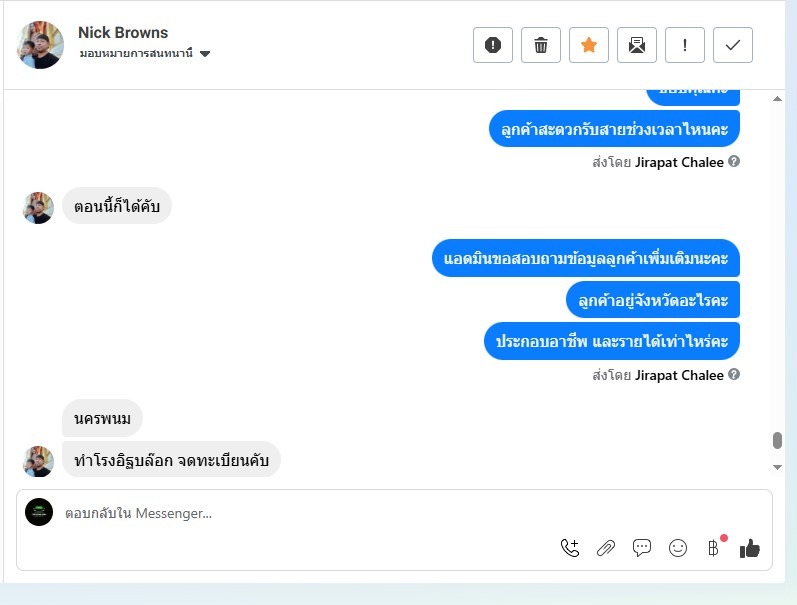797x605 pixels.
Task: Request payment with the baht icon
Action: [x=714, y=548]
